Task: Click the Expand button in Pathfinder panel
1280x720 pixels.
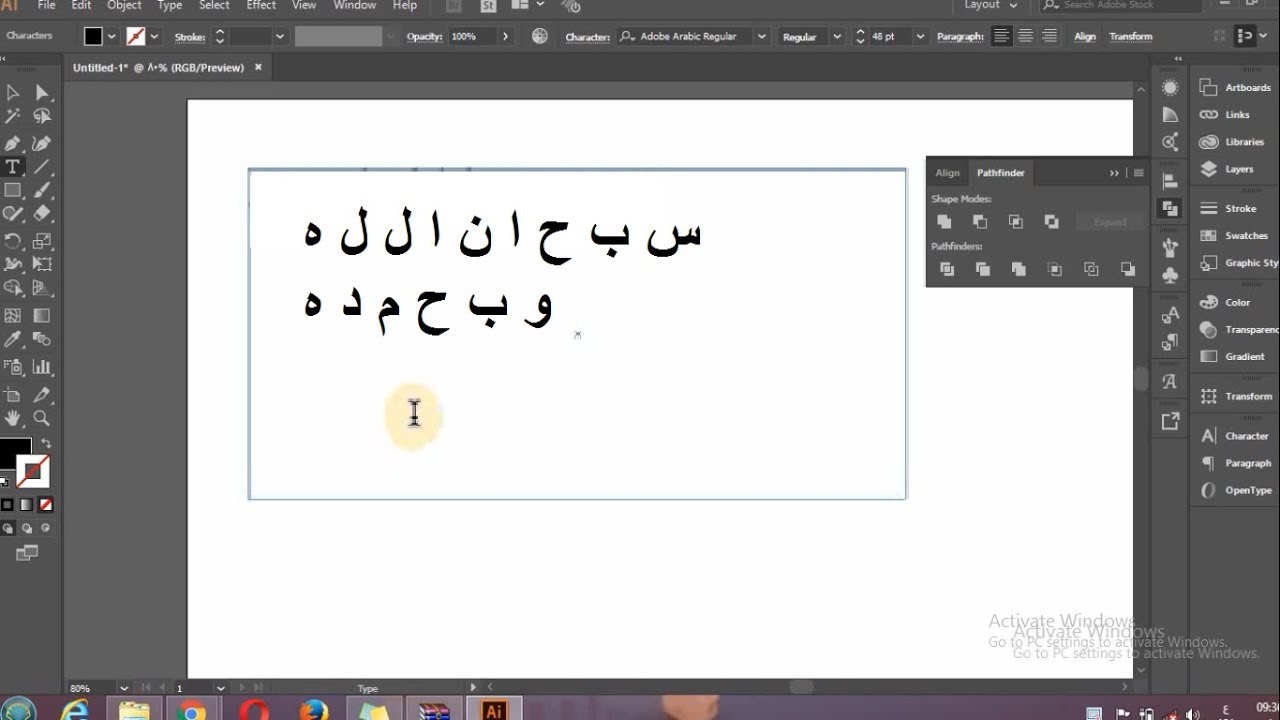Action: click(x=1109, y=221)
